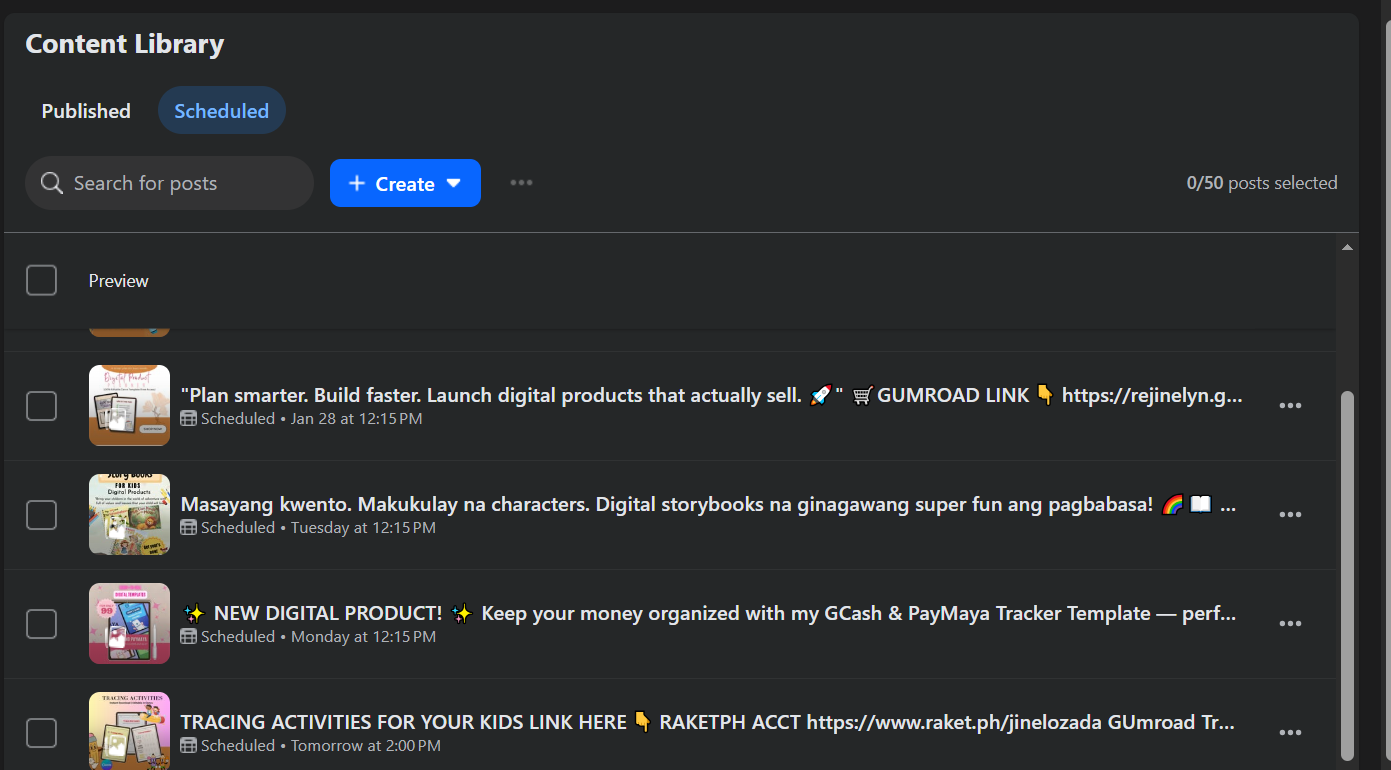Check the Masayang kwento post checkbox
The height and width of the screenshot is (770, 1391).
tap(41, 515)
